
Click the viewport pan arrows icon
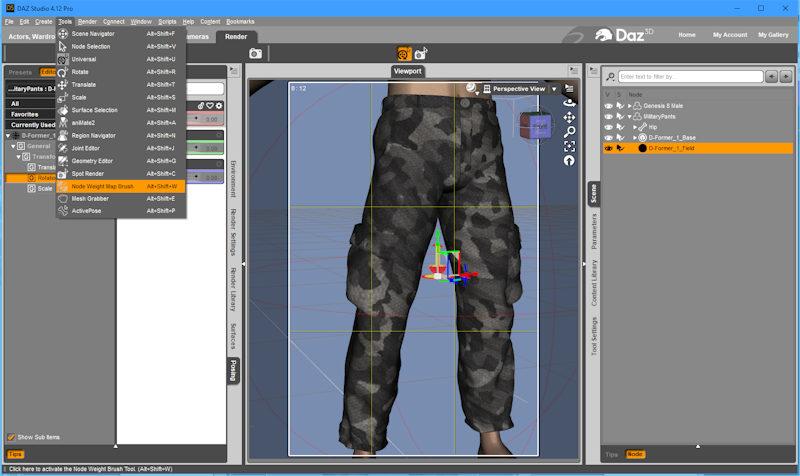click(569, 117)
